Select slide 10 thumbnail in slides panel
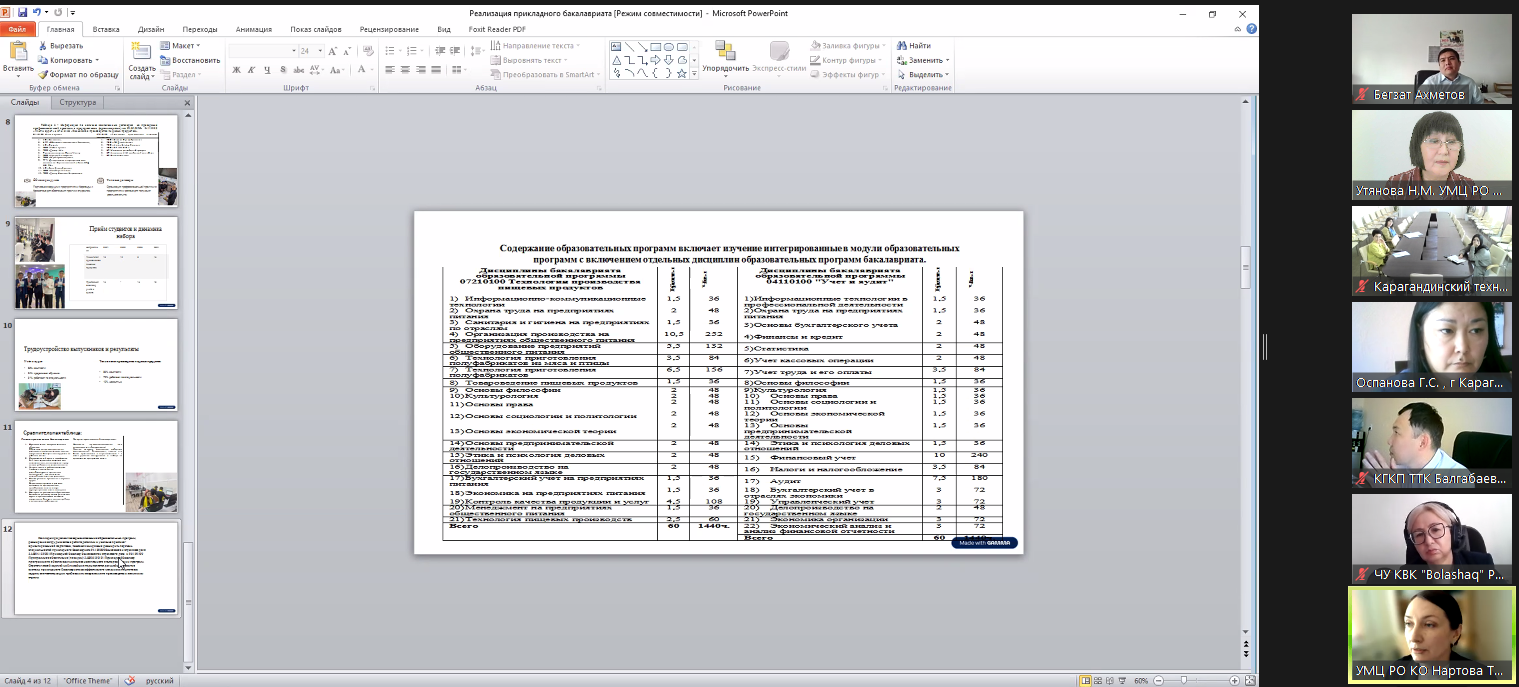Screen dimensions: 1519x687 point(96,364)
